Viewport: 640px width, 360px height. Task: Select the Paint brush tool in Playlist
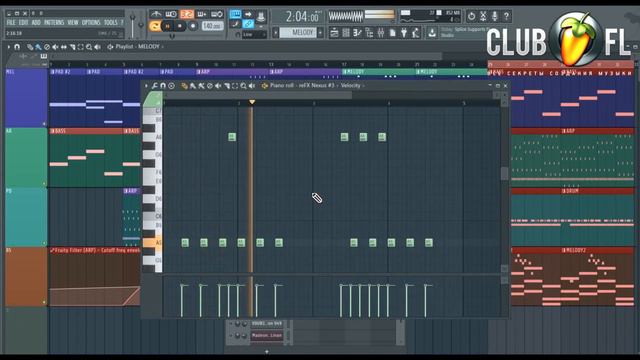coord(38,47)
